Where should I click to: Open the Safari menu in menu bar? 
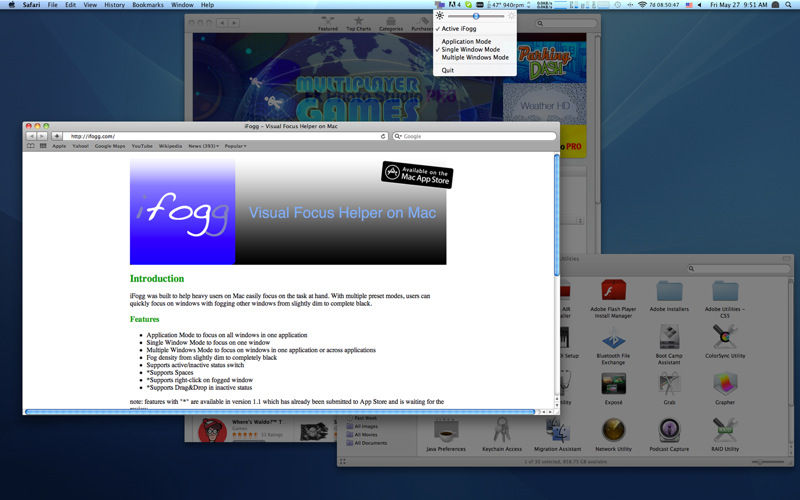pyautogui.click(x=31, y=5)
